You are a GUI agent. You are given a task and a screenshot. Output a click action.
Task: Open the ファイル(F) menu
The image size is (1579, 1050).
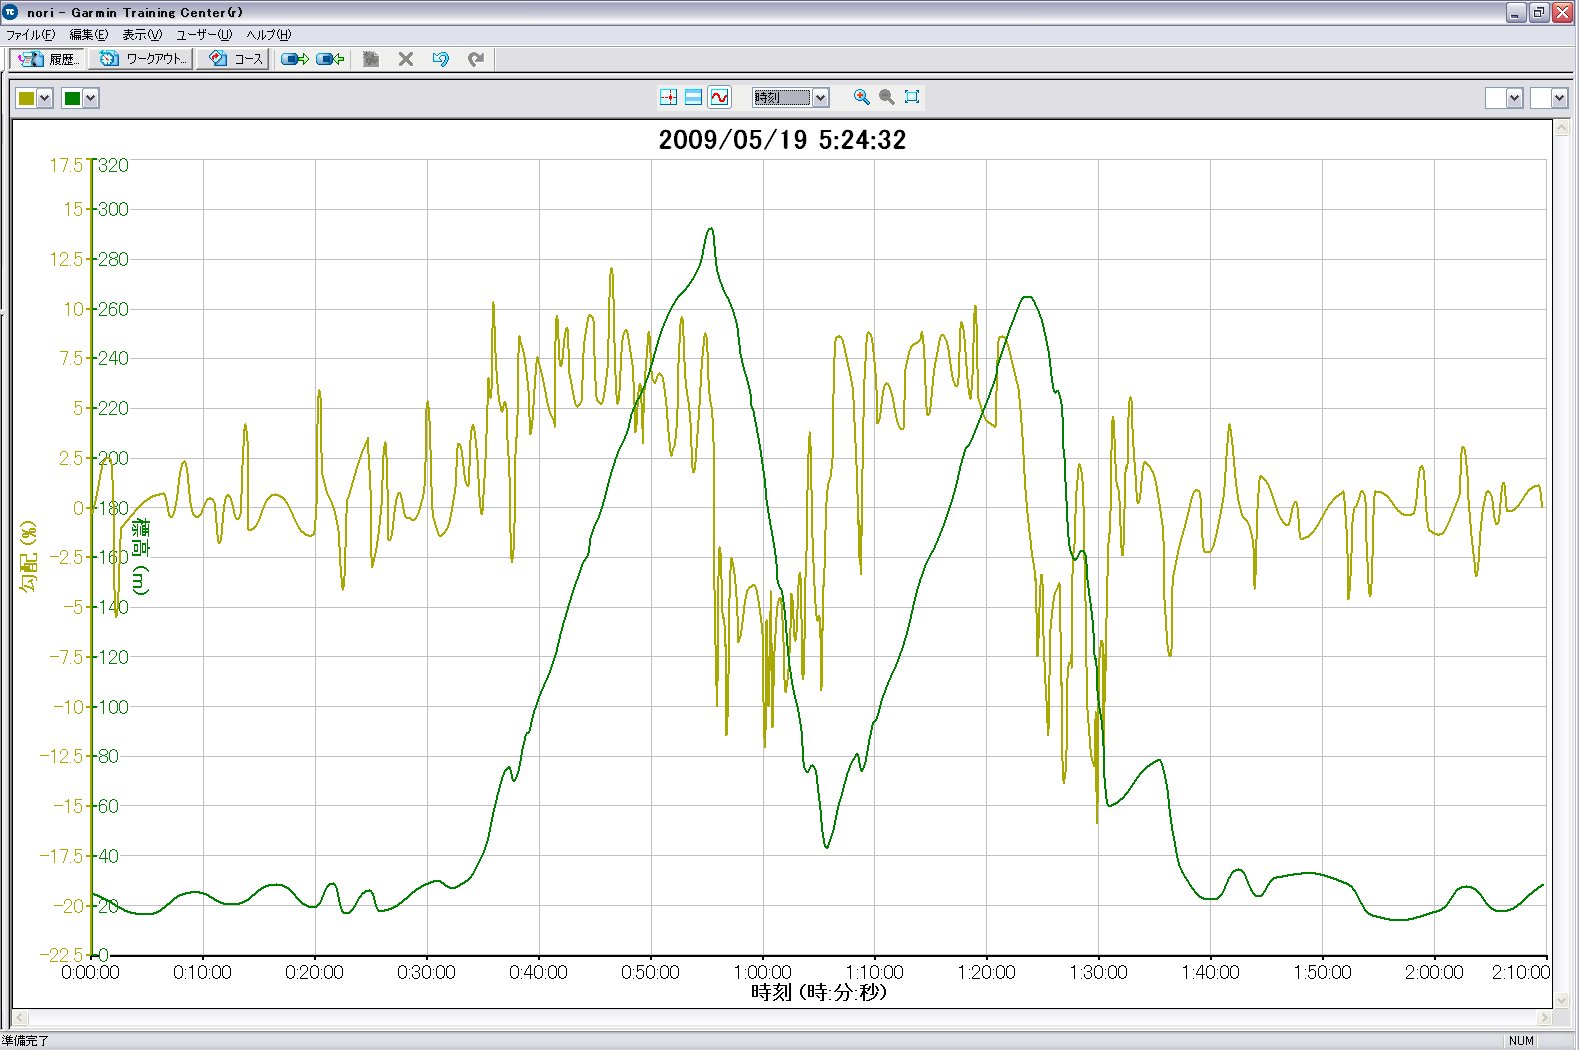pos(31,35)
